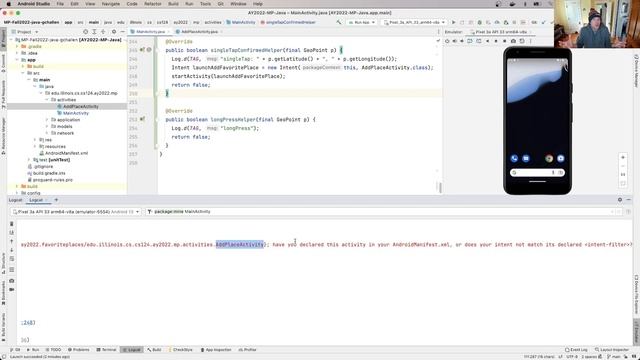The width and height of the screenshot is (640, 360).
Task: Open the Problems tool window
Action: coord(78,350)
